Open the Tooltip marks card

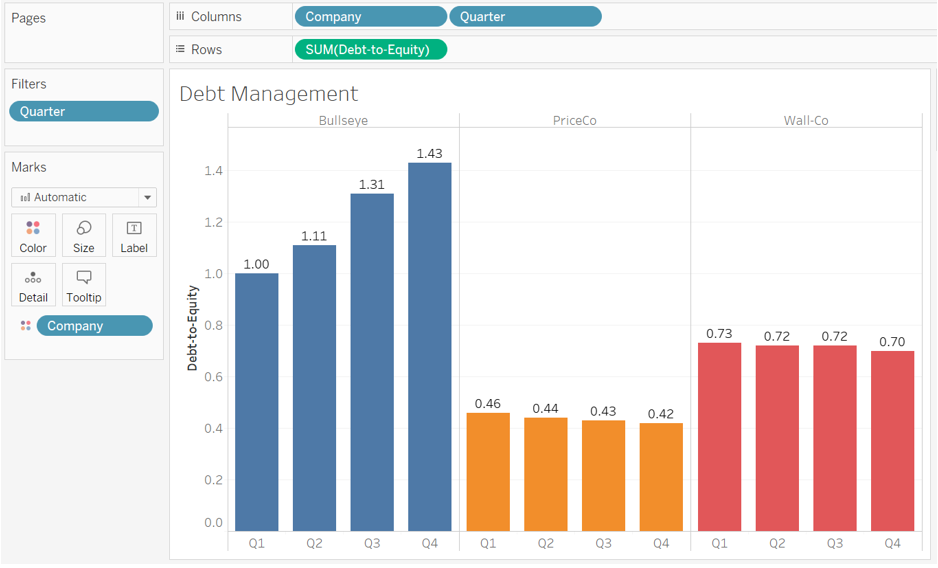[x=84, y=285]
